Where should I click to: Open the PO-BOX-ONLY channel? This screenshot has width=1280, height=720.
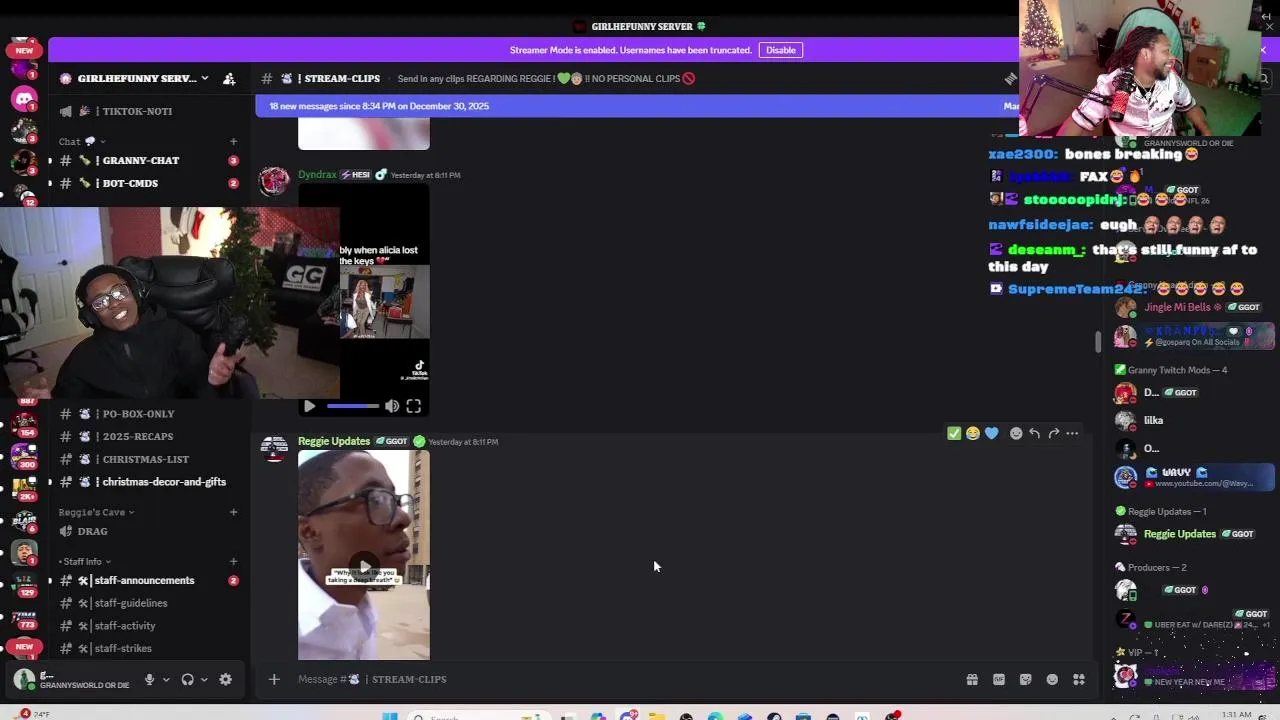coord(147,413)
